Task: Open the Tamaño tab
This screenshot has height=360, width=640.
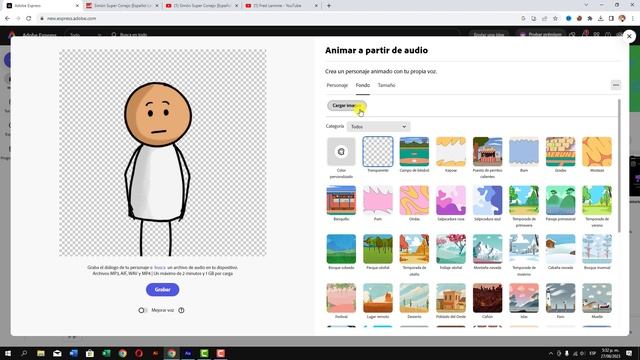Action: click(386, 85)
